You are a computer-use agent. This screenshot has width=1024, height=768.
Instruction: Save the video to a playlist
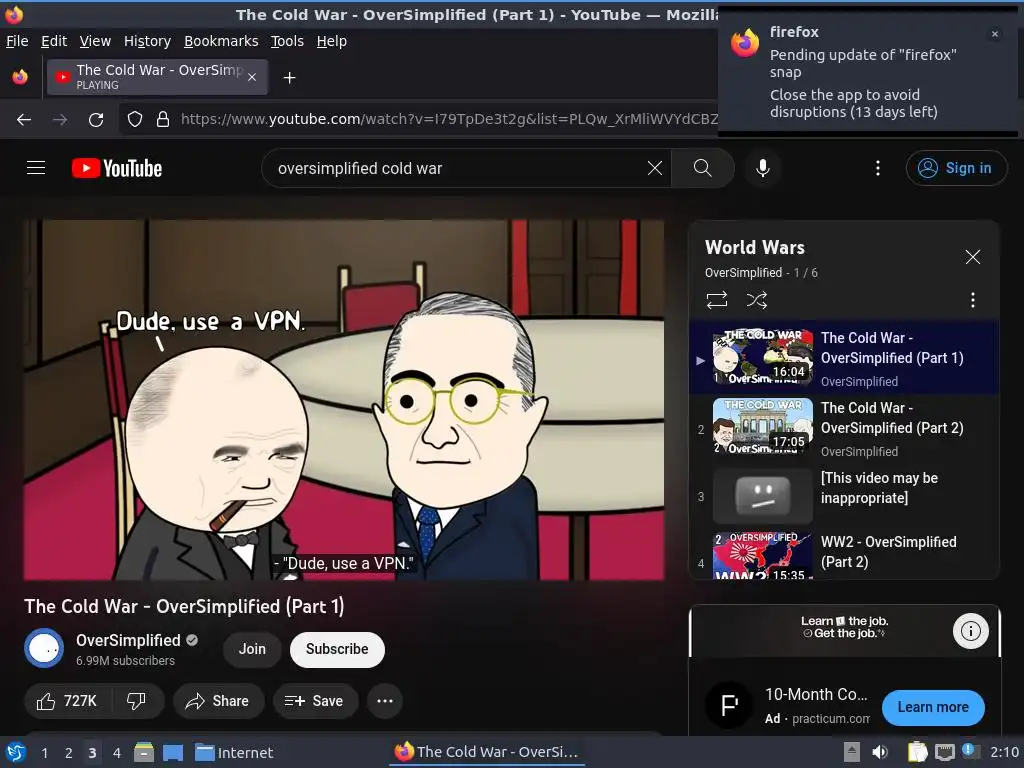click(315, 701)
